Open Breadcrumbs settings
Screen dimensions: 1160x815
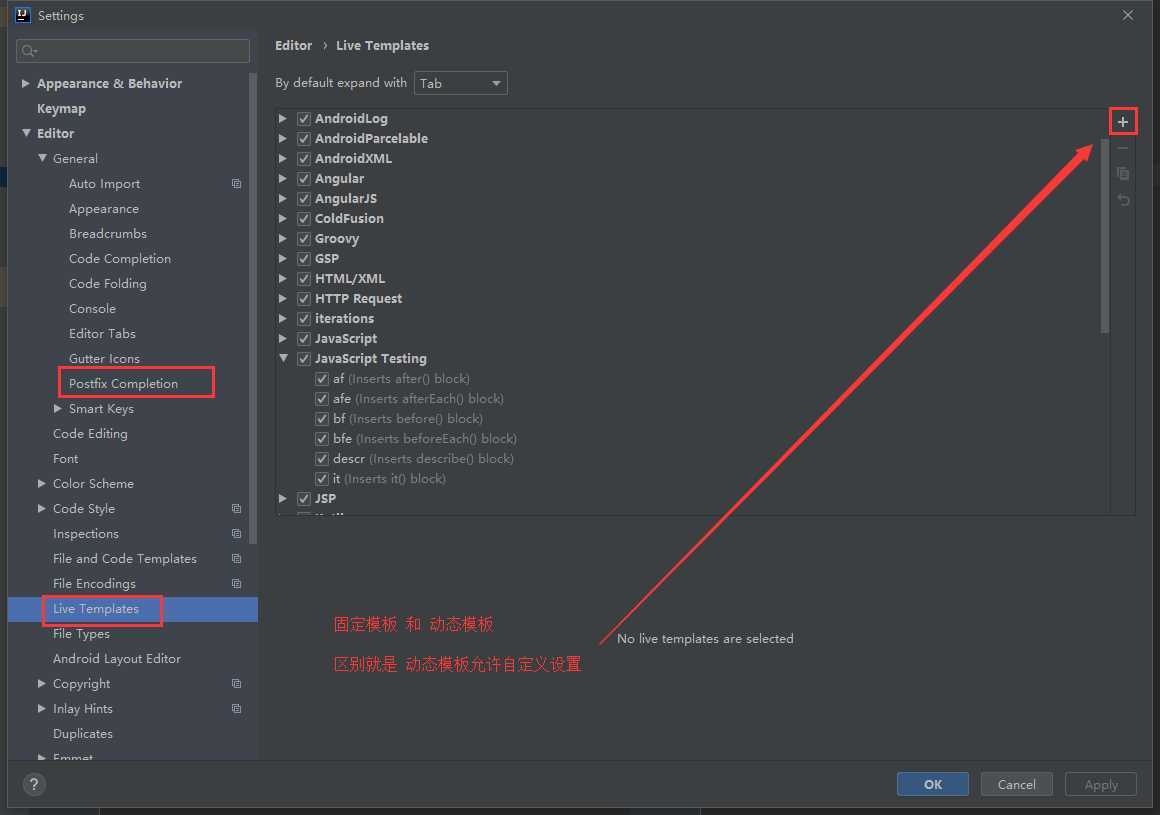click(x=108, y=234)
